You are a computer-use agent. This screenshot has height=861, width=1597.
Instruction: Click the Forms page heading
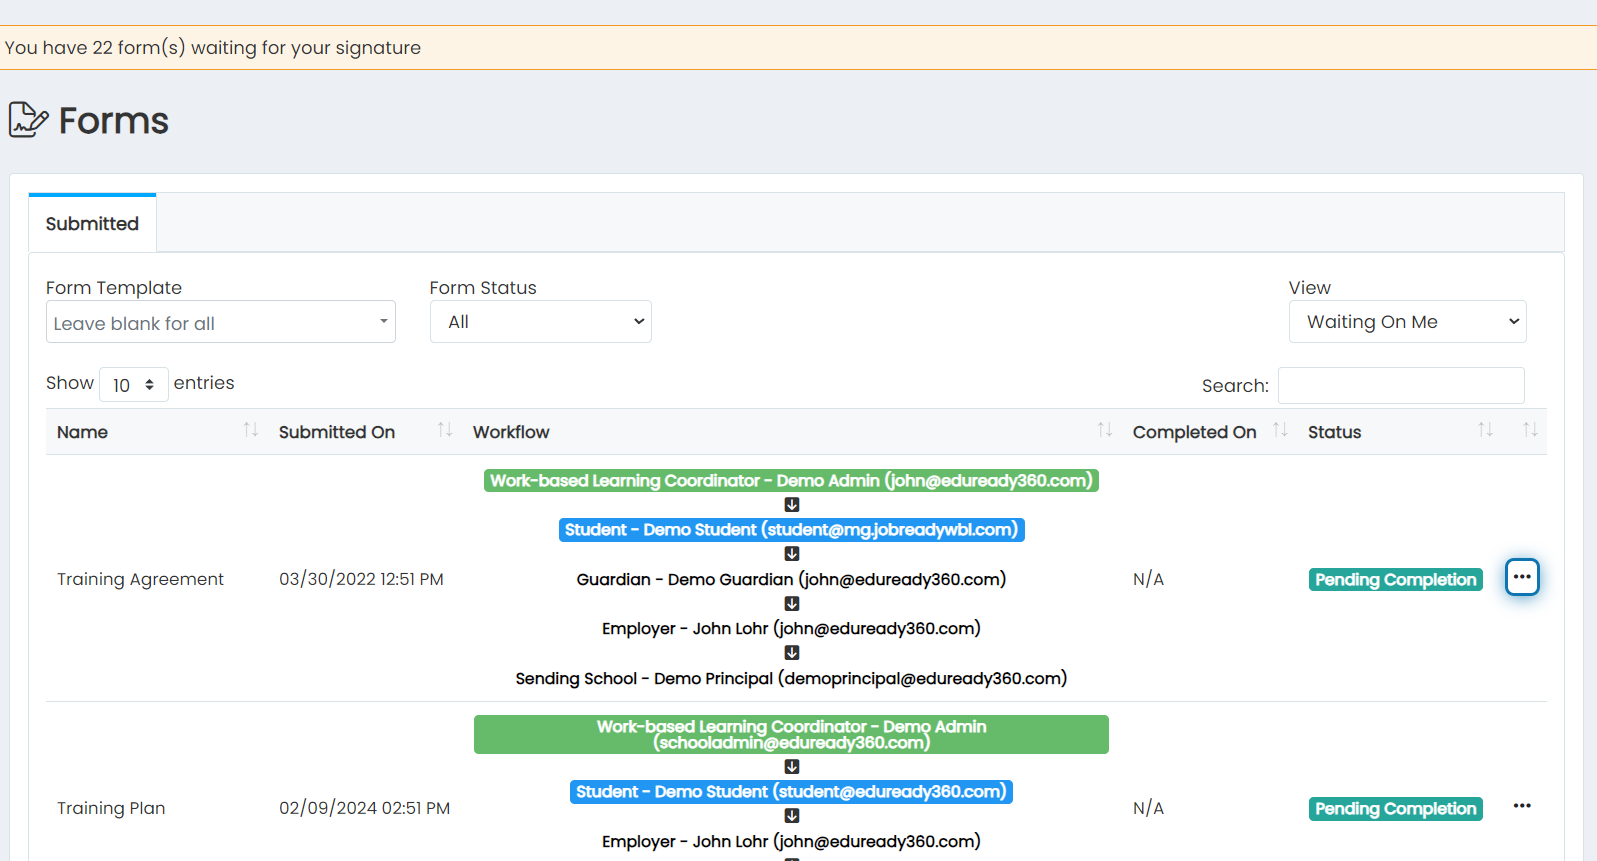pos(113,121)
